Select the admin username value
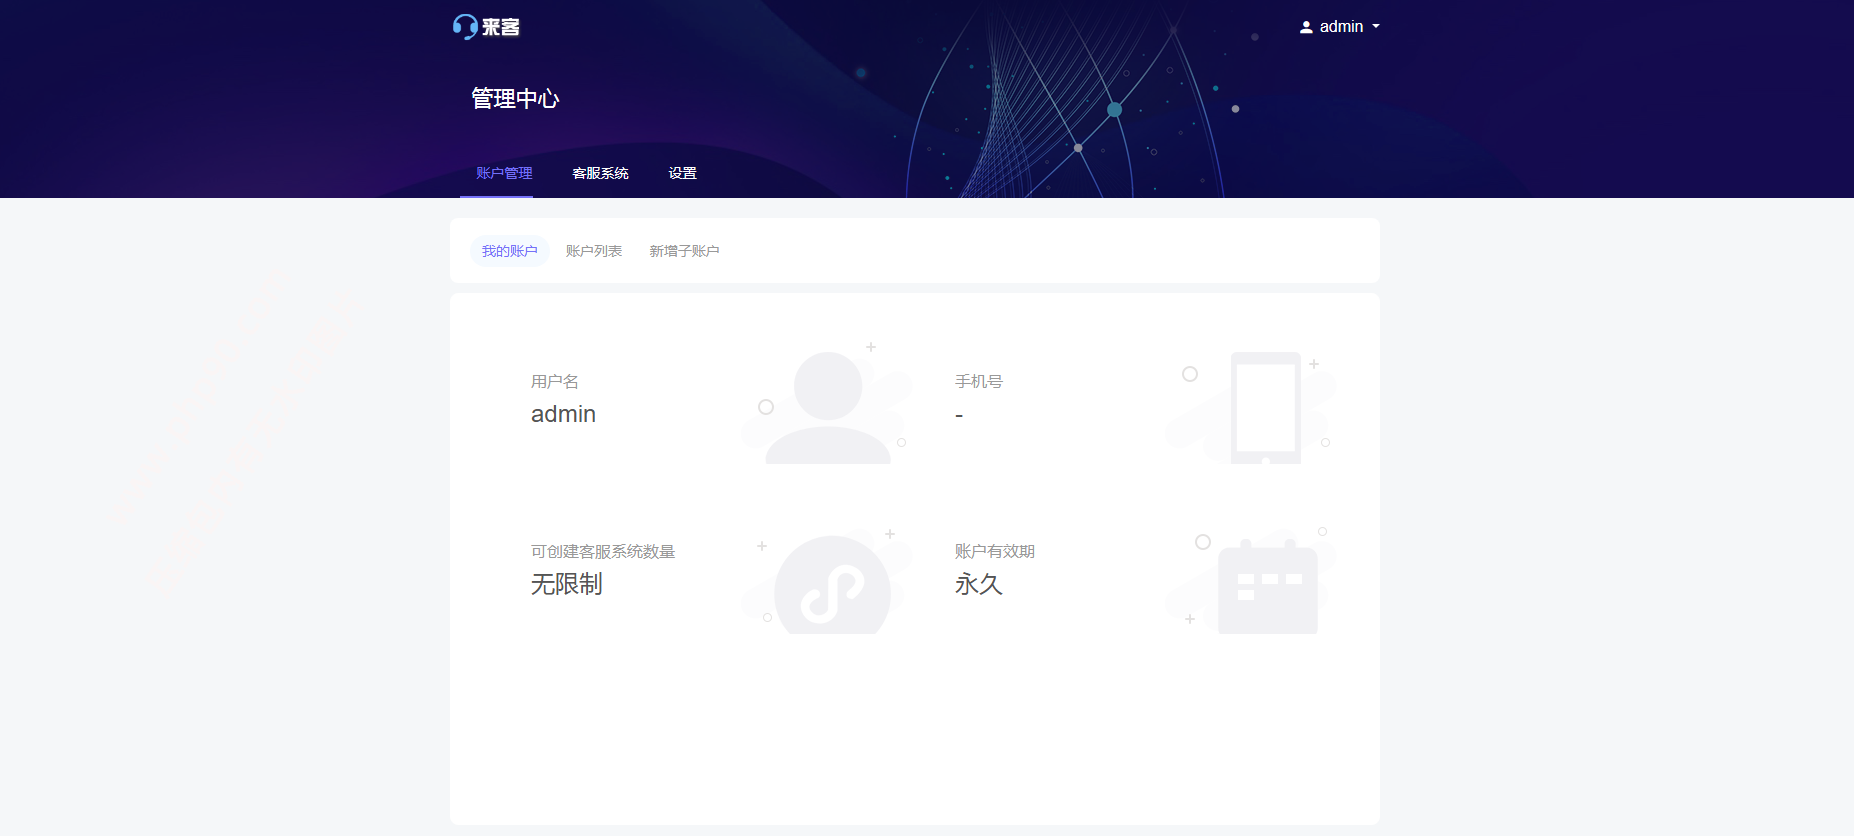 click(x=563, y=414)
